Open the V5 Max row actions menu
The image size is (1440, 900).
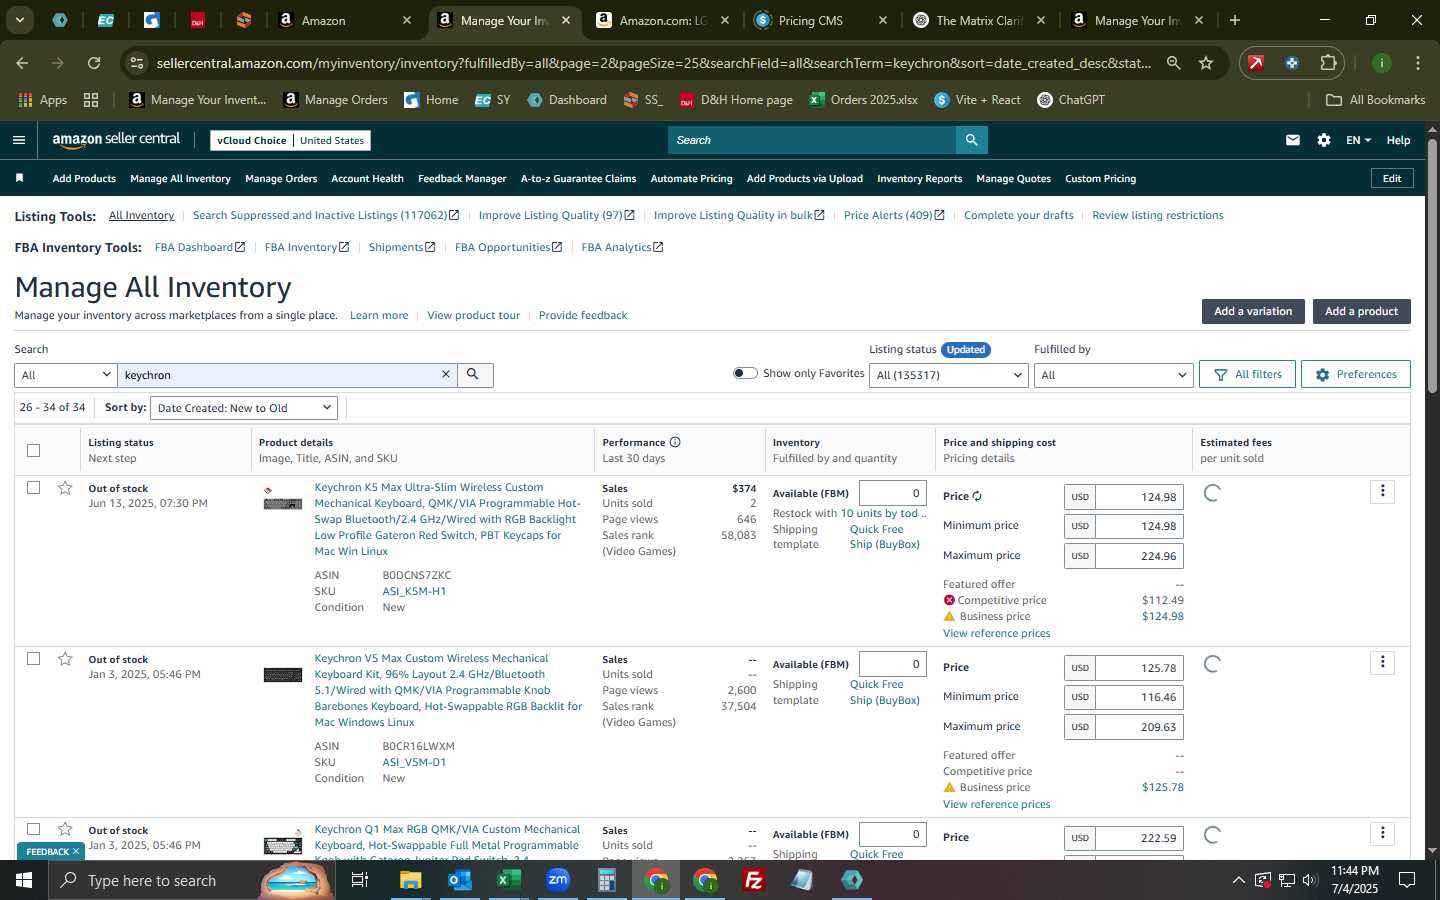pyautogui.click(x=1382, y=662)
